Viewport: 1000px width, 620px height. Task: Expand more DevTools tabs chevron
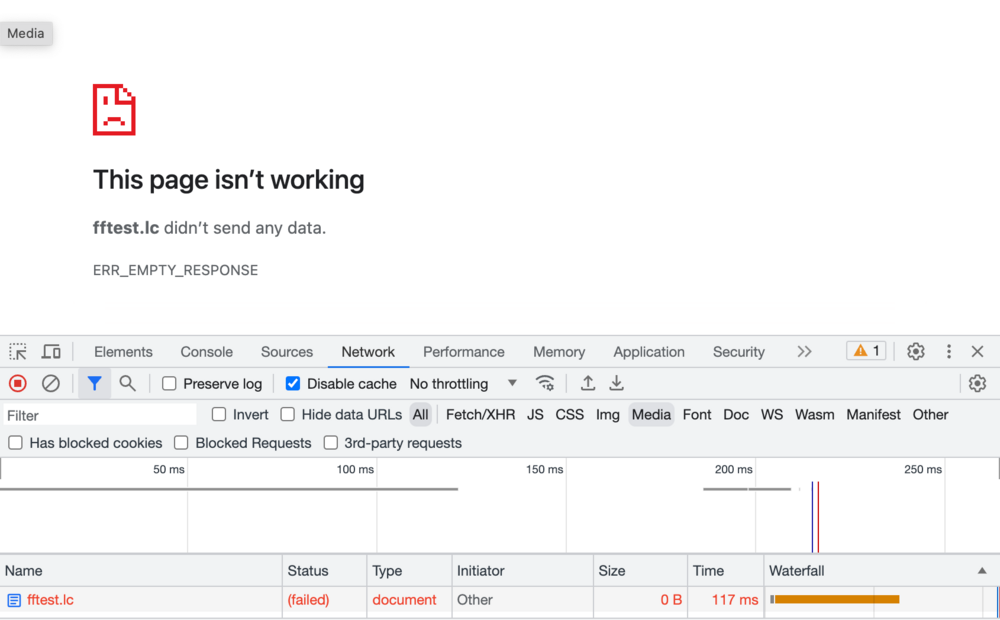click(804, 352)
